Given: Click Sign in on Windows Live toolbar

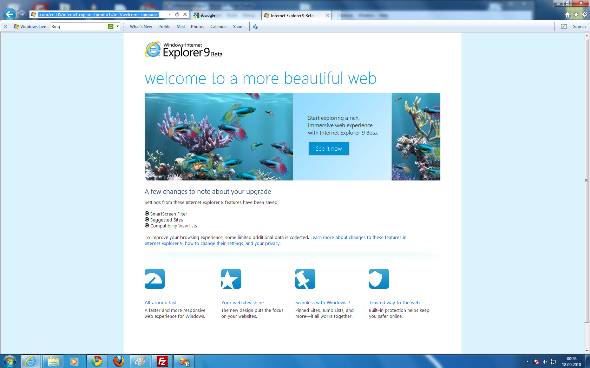Looking at the screenshot, I should [579, 27].
